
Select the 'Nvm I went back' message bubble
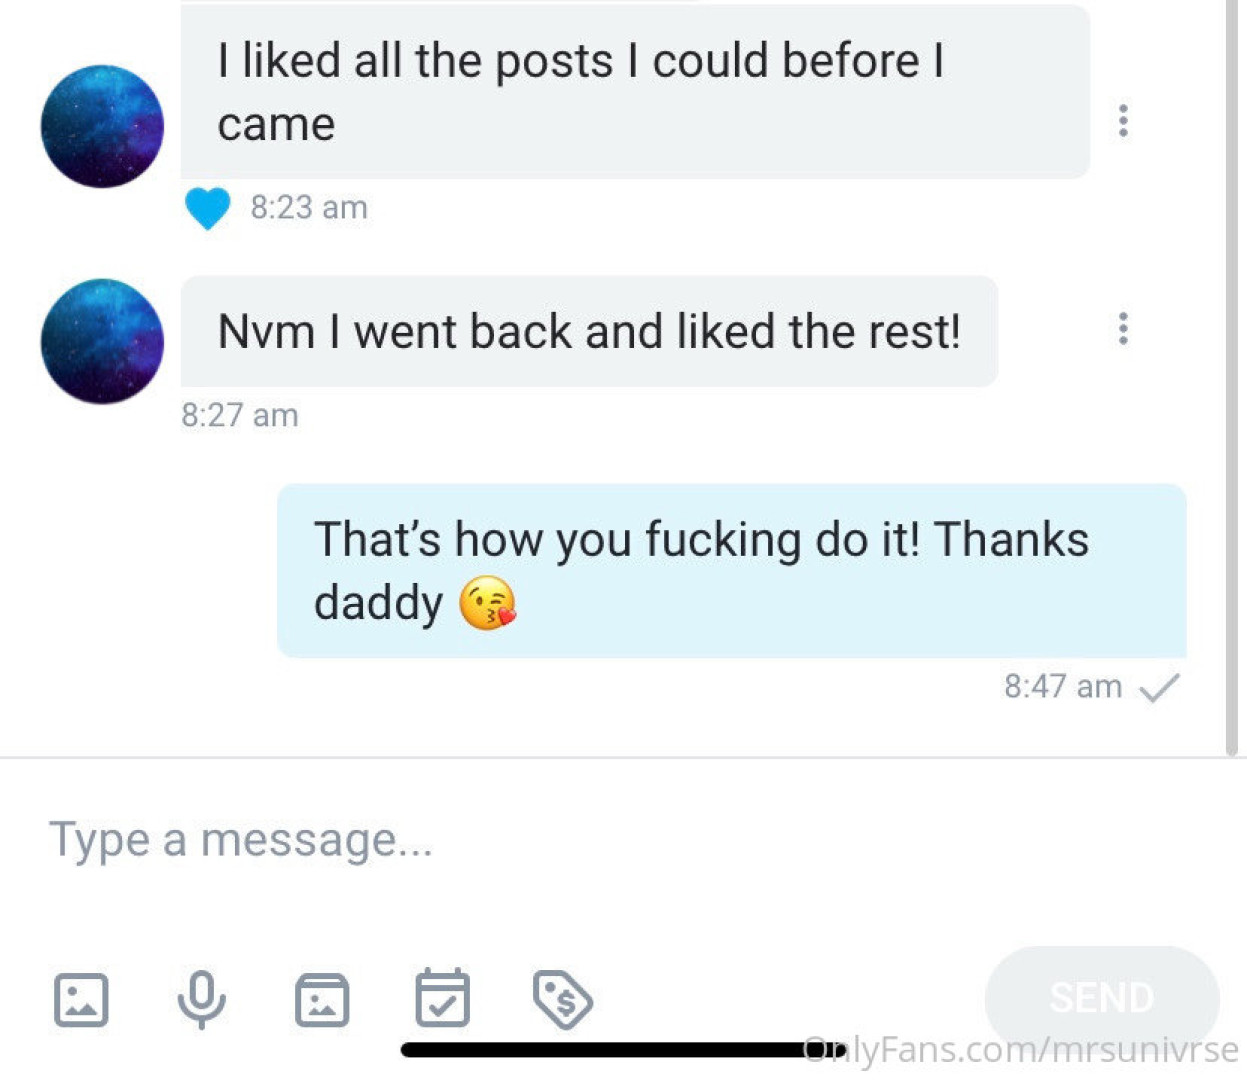coord(589,331)
